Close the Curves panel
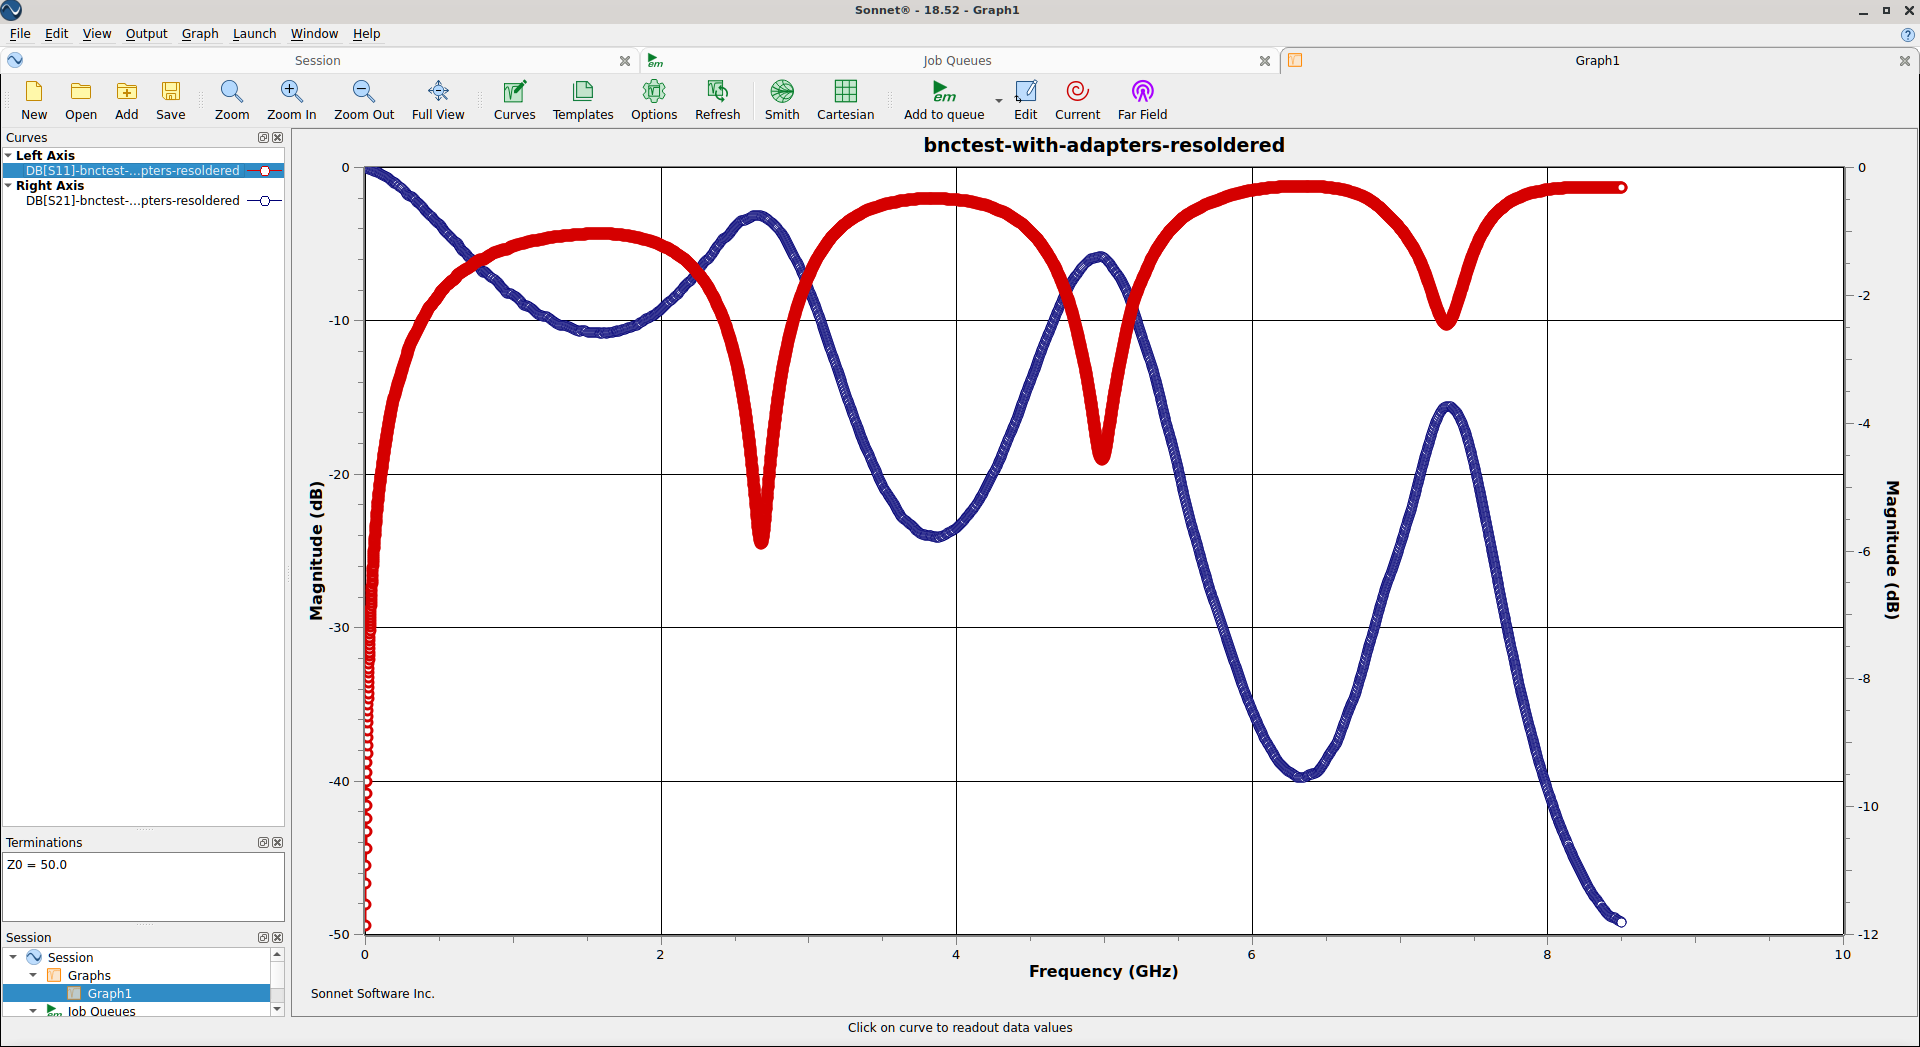The width and height of the screenshot is (1920, 1047). [278, 138]
